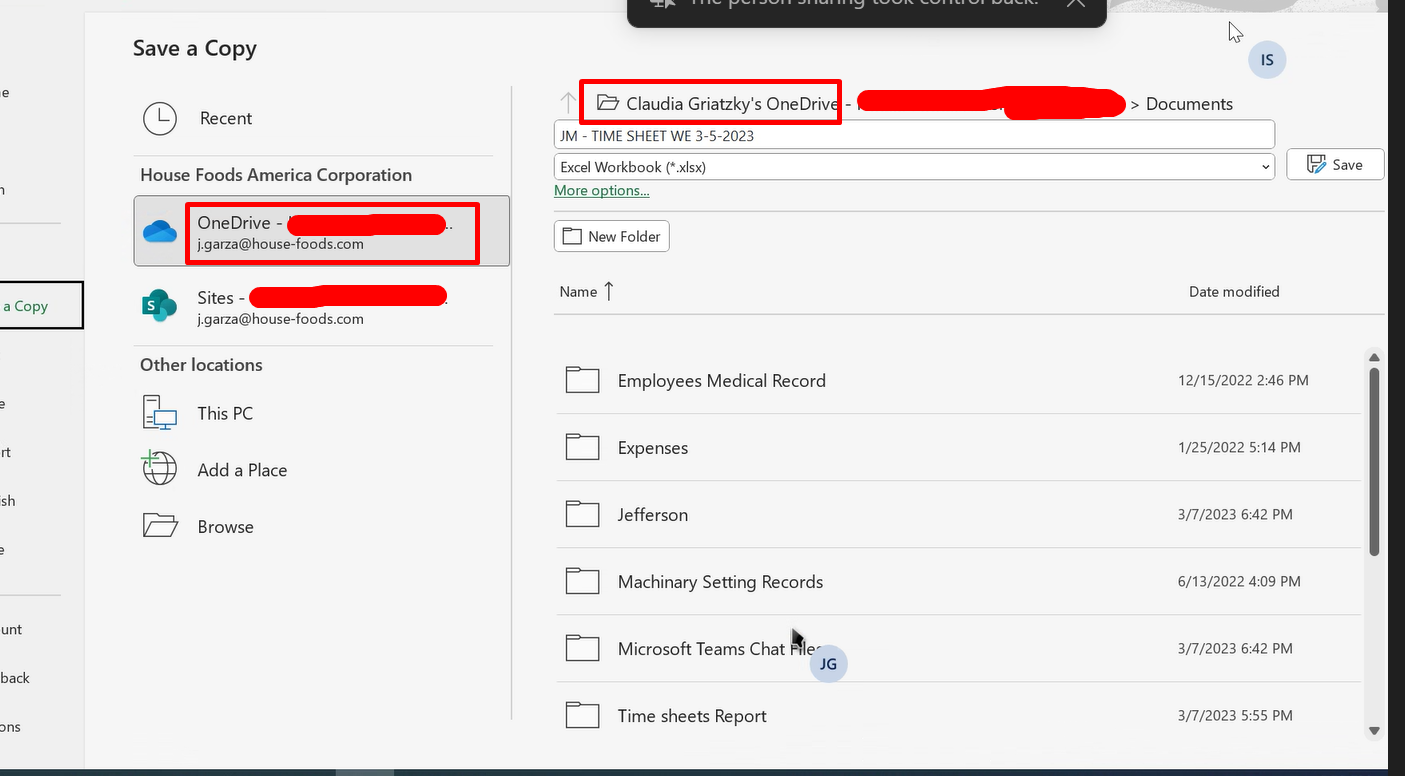This screenshot has width=1405, height=776.
Task: Click the Add a Place icon
Action: (160, 469)
